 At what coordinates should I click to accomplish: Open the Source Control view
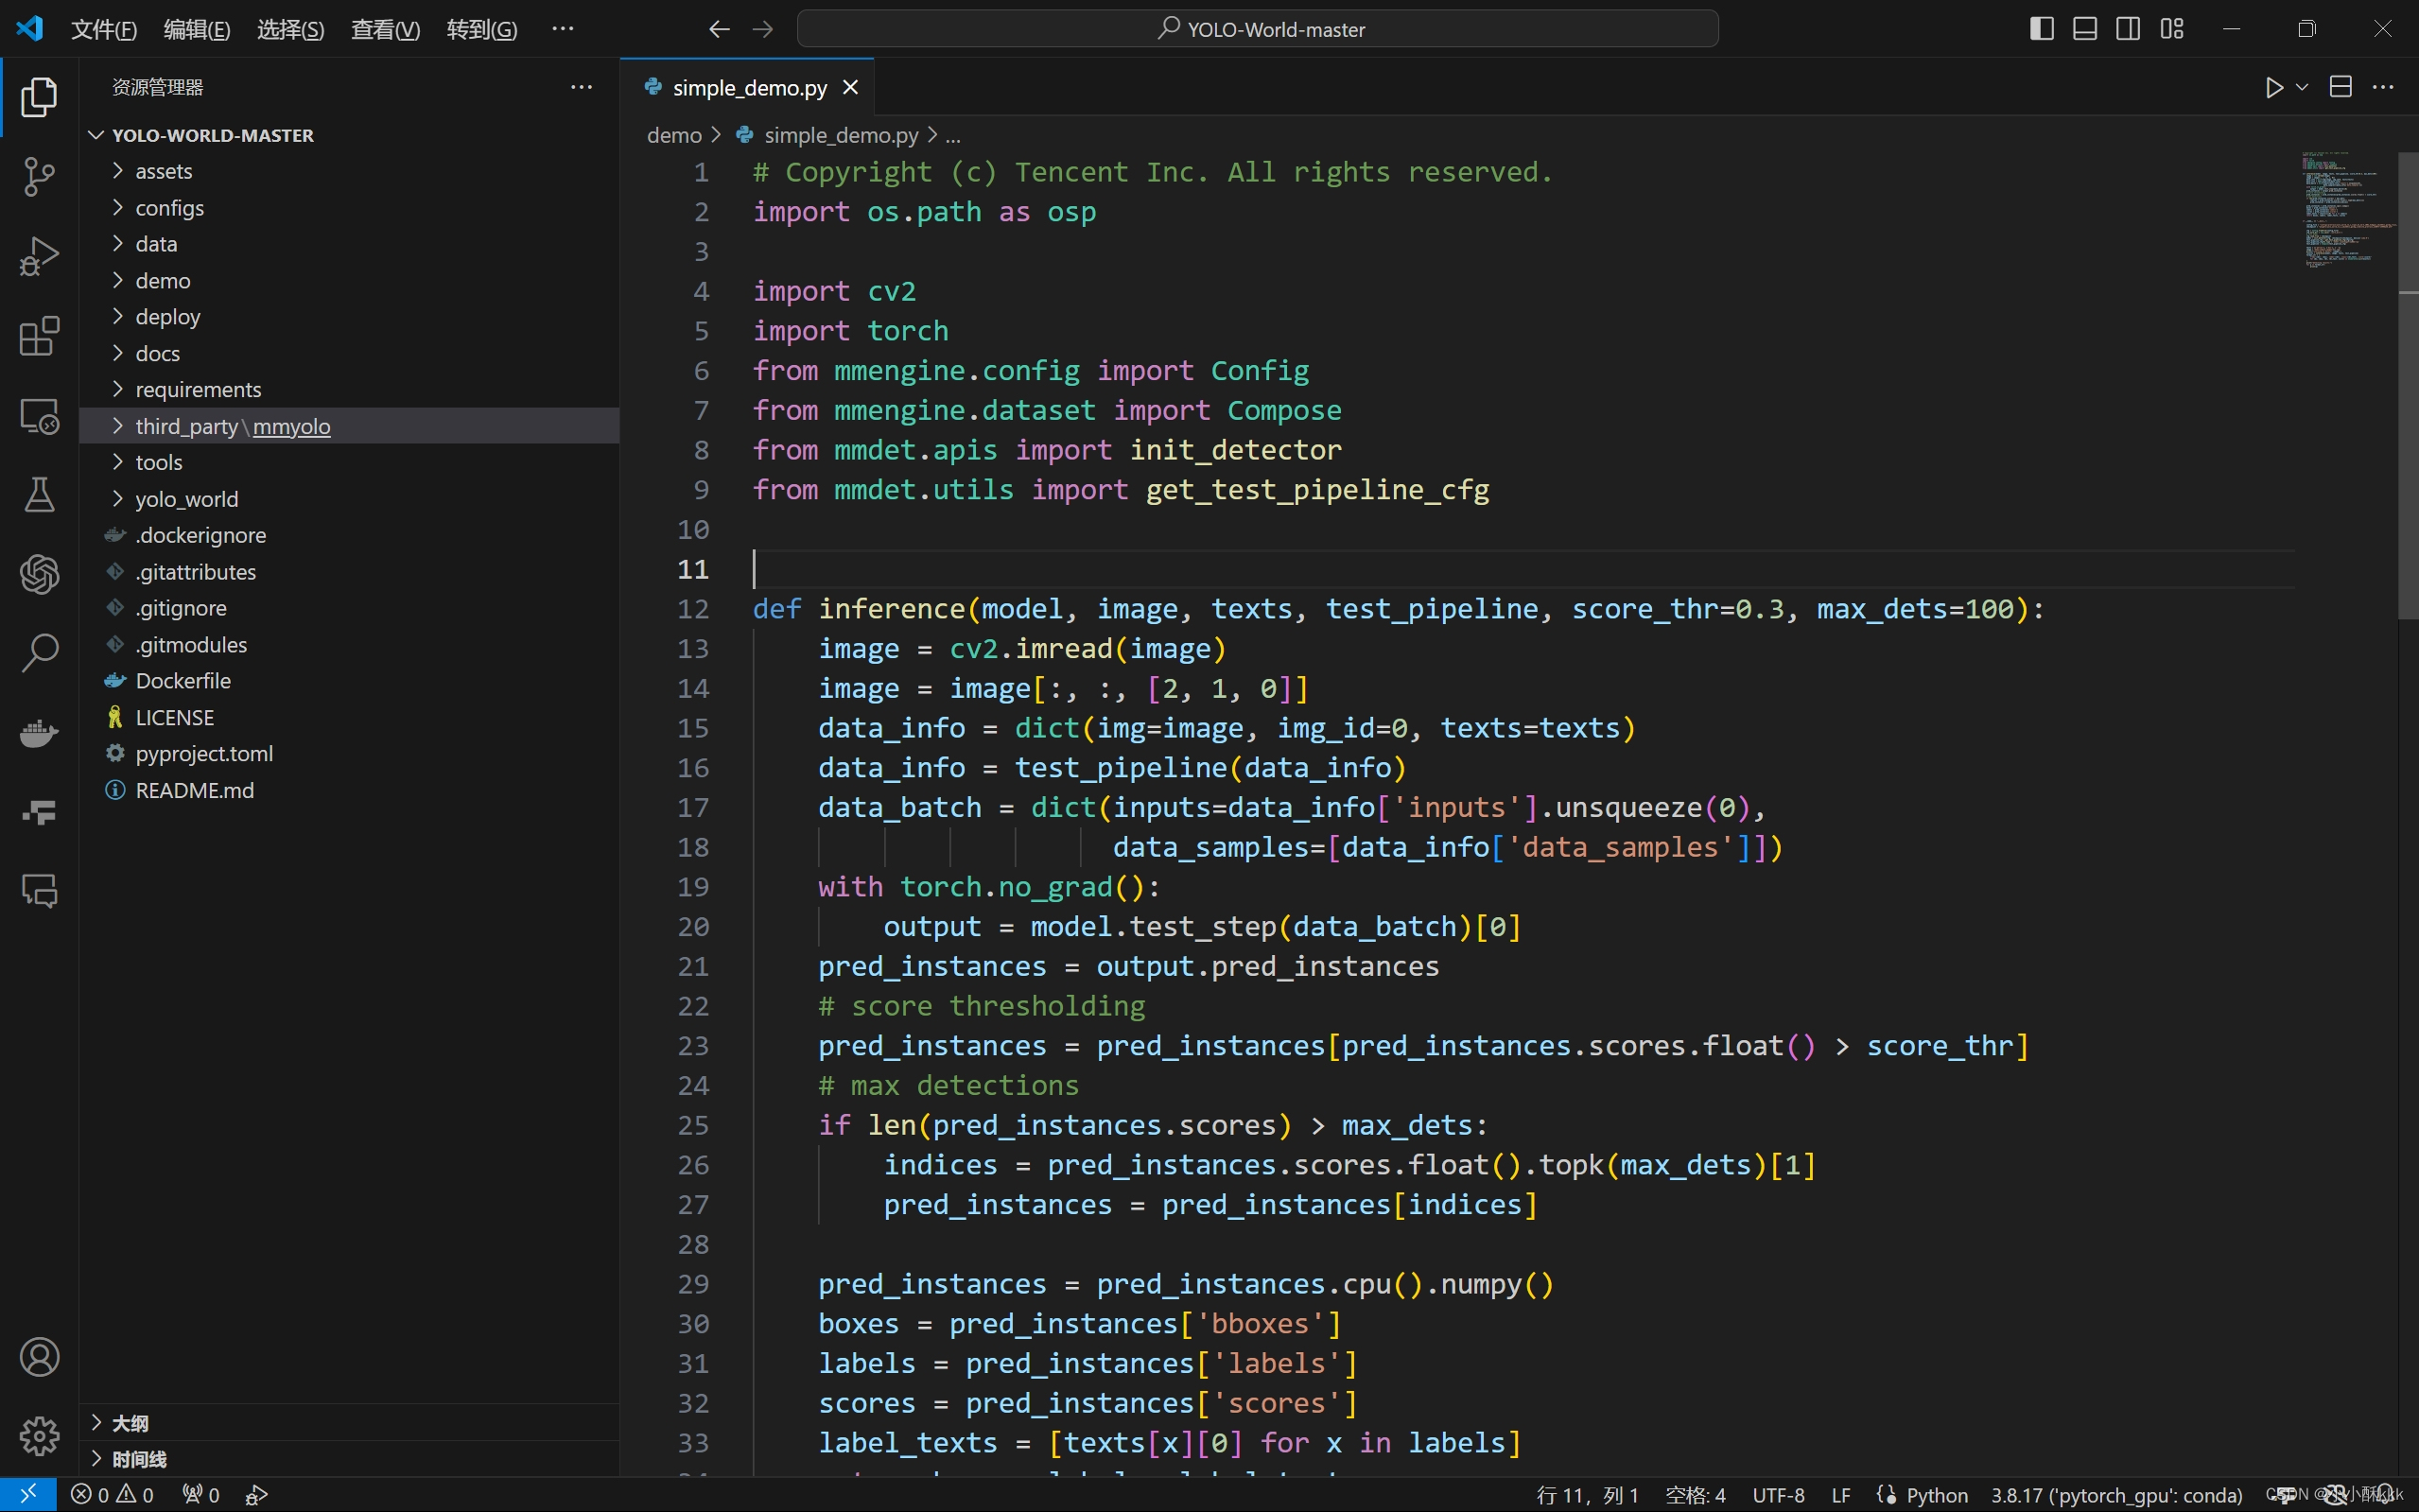point(39,177)
